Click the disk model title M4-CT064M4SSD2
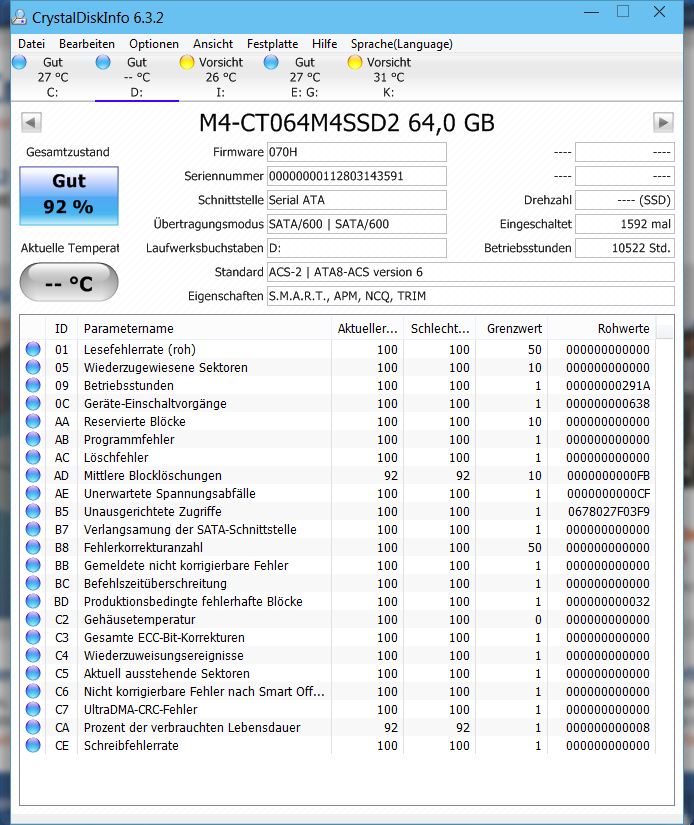694x825 pixels. (347, 123)
